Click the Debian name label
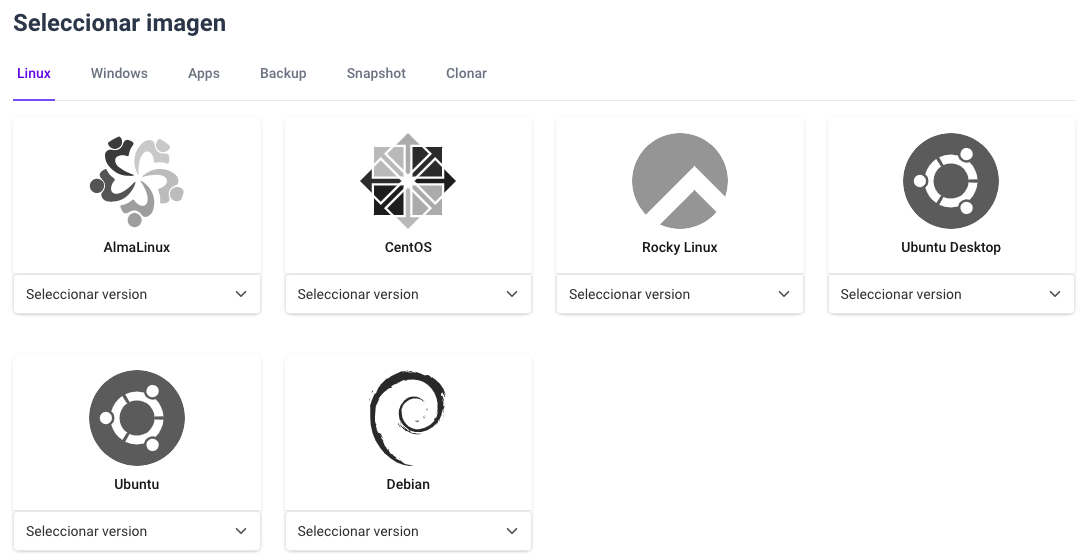1092x560 pixels. coord(408,484)
